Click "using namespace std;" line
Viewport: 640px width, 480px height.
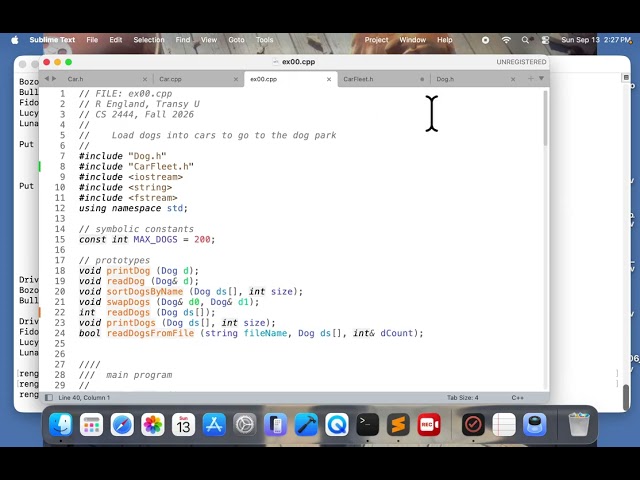[133, 208]
